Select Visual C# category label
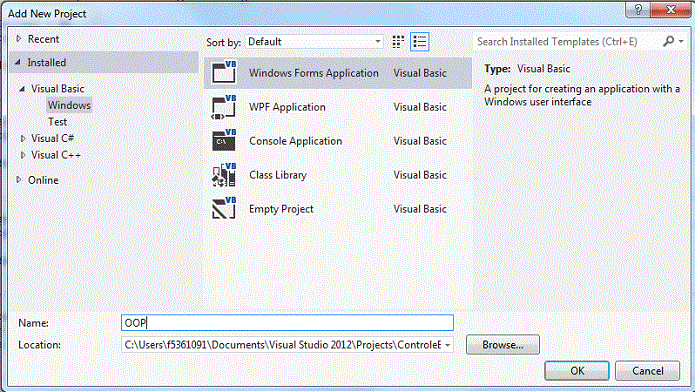The width and height of the screenshot is (695, 392). 52,138
